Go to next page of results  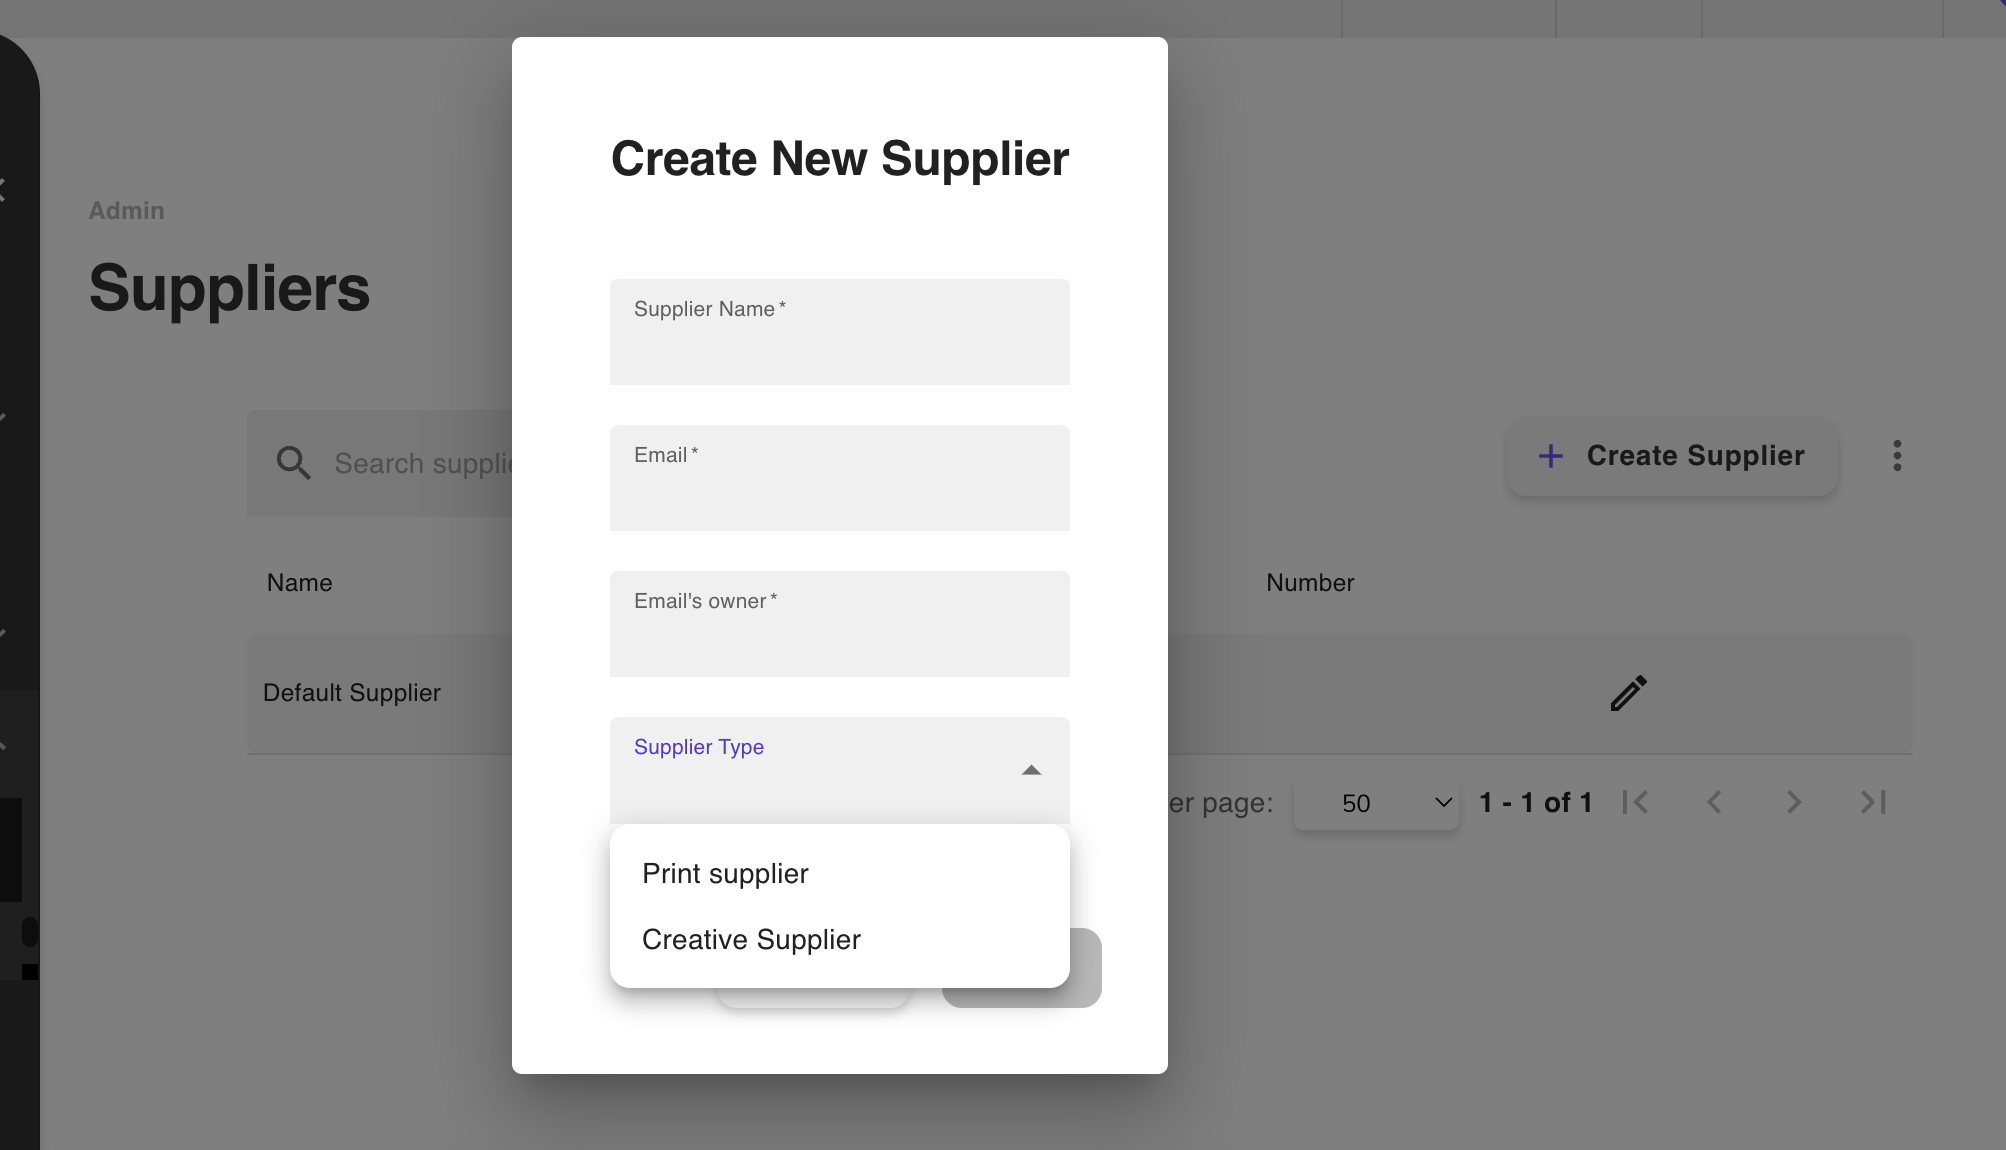pos(1793,802)
